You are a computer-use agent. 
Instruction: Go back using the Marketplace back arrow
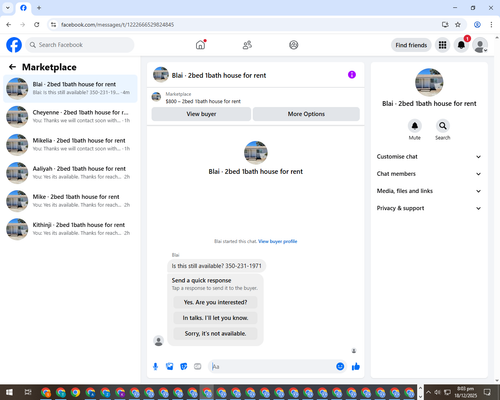coord(12,67)
